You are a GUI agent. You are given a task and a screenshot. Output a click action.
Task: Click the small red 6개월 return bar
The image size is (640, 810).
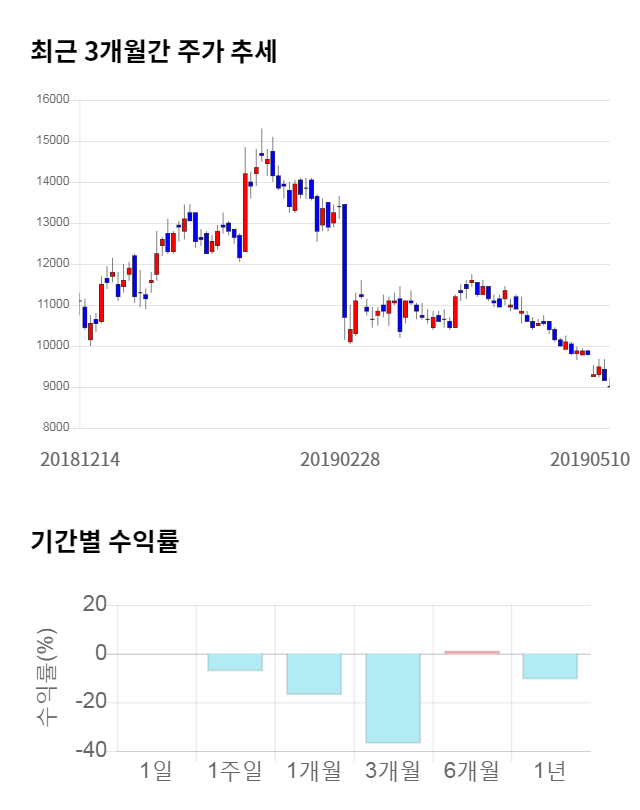coord(471,652)
